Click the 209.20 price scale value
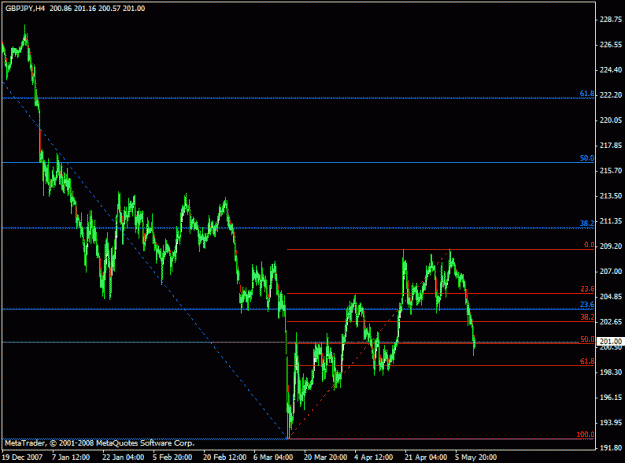Screen dimensions: 625x463 click(611, 246)
